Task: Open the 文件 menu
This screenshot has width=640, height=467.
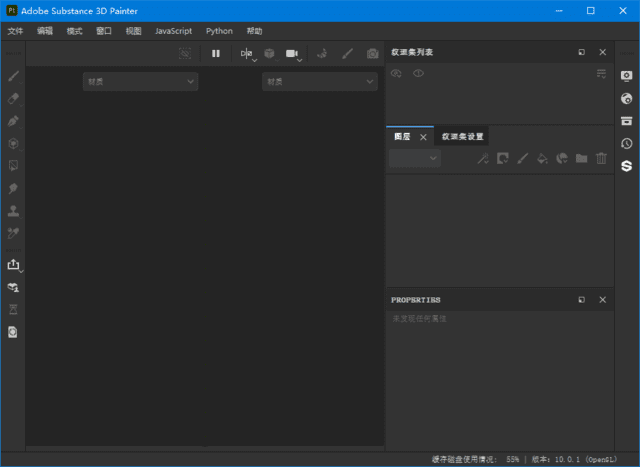Action: click(x=15, y=31)
